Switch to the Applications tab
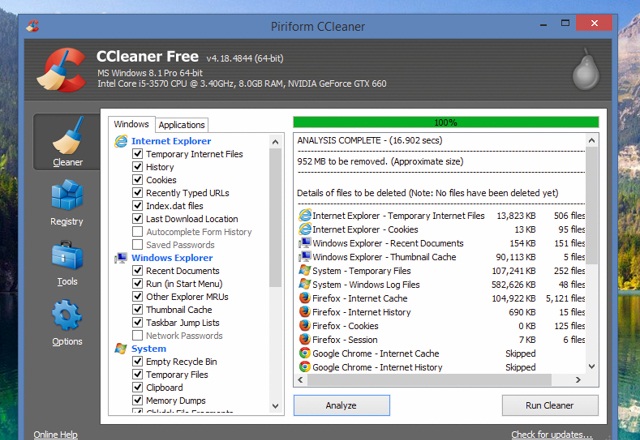Image resolution: width=640 pixels, height=440 pixels. [181, 125]
